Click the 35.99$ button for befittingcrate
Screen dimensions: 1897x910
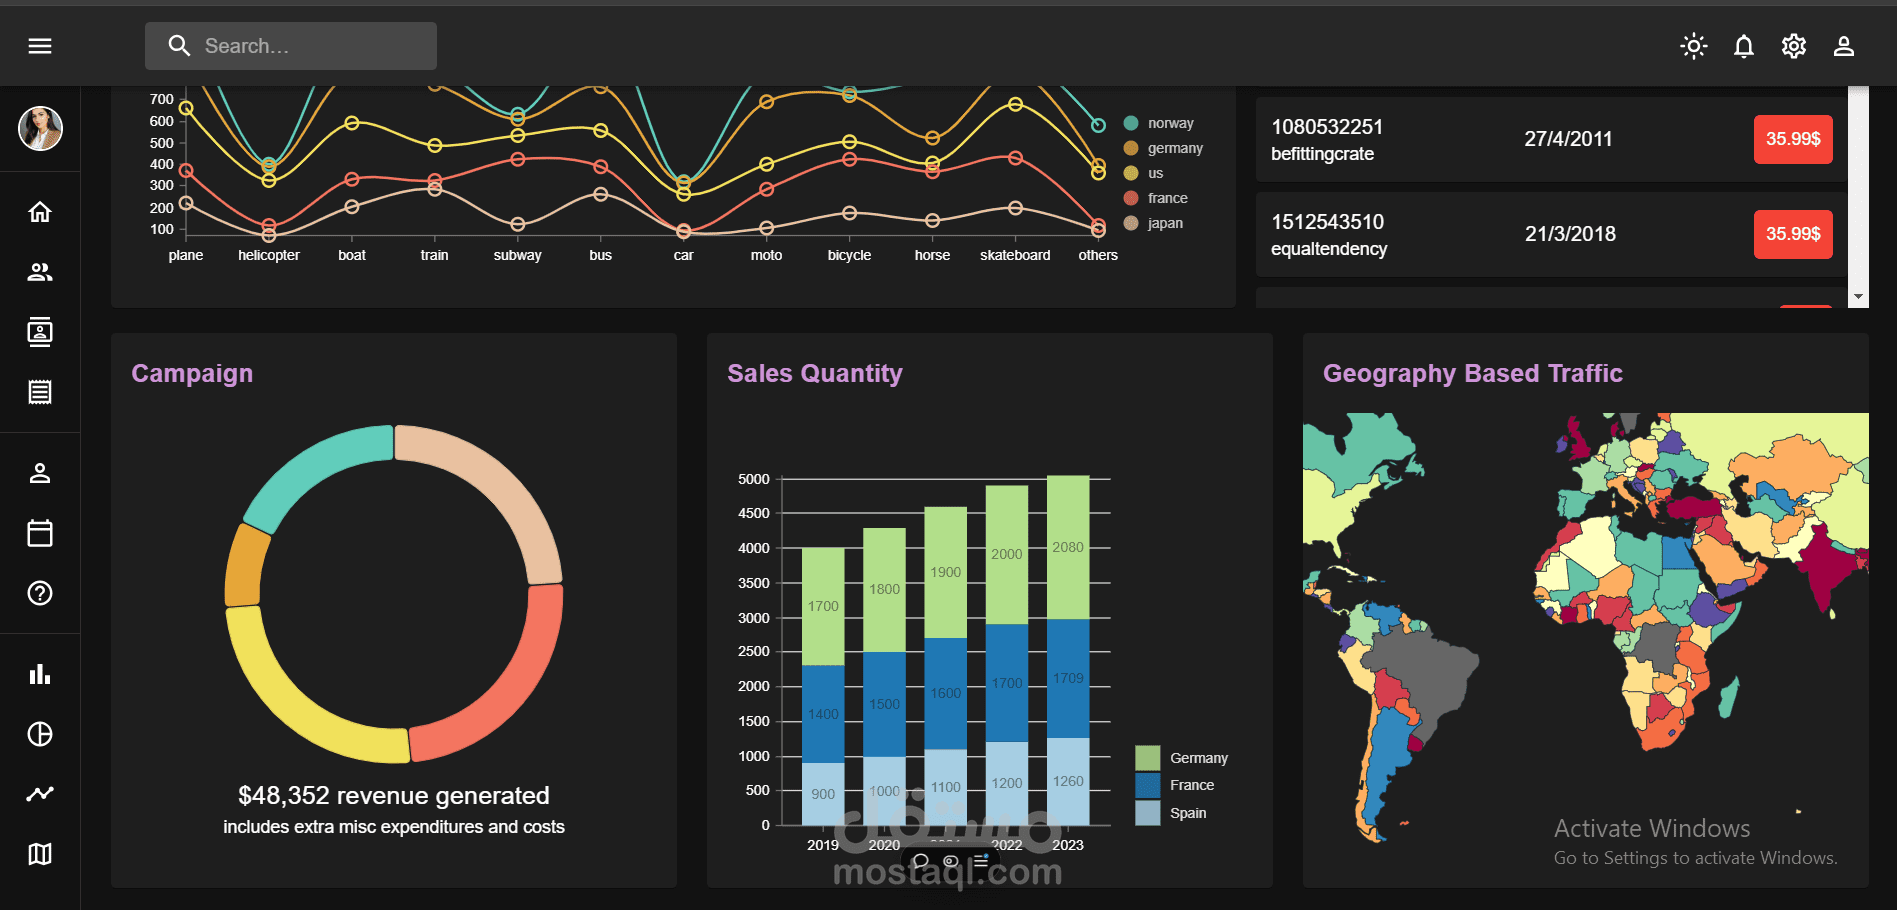click(1793, 139)
